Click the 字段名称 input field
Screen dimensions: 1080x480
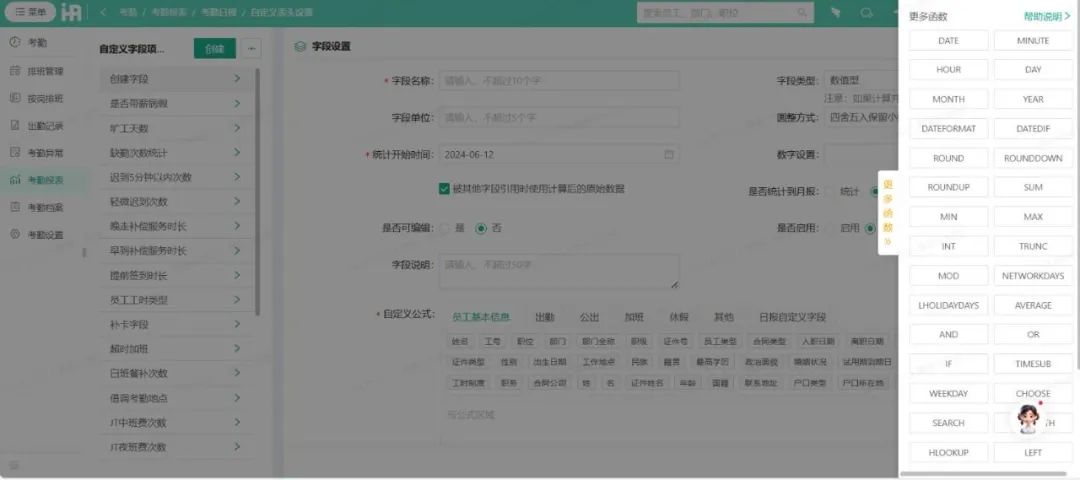[559, 81]
